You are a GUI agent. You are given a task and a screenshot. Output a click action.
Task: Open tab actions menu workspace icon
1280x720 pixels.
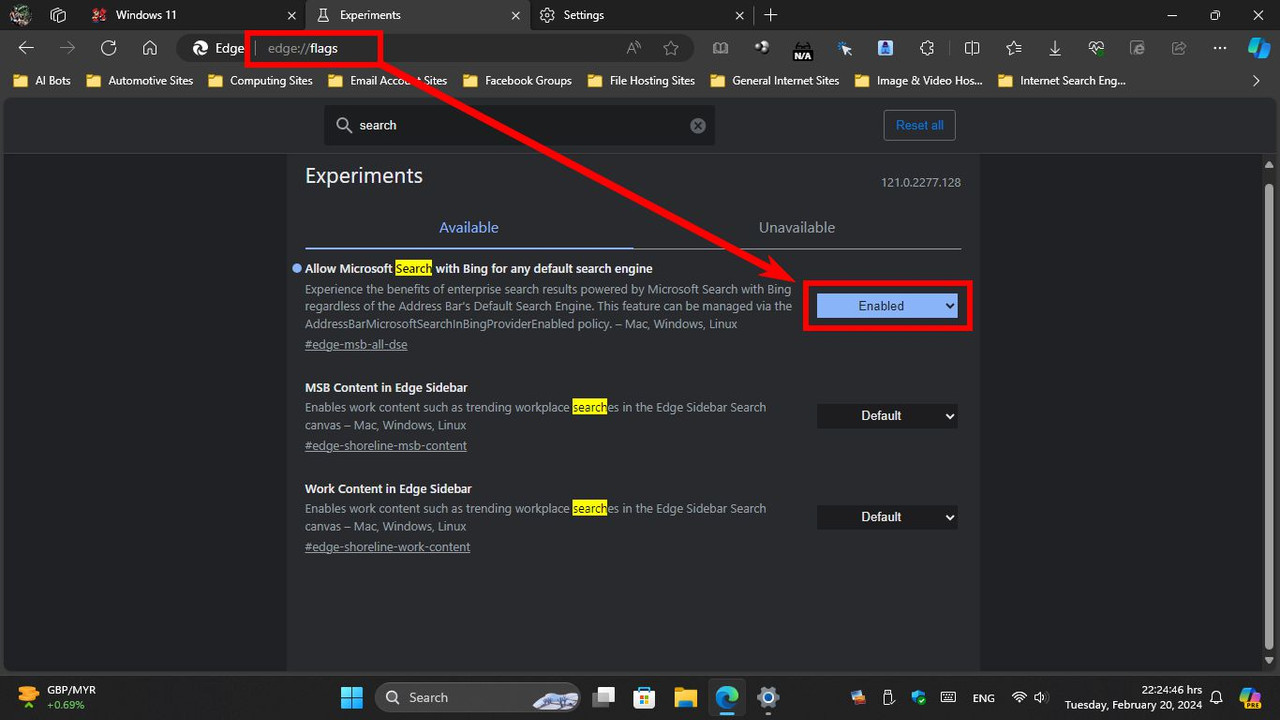58,15
